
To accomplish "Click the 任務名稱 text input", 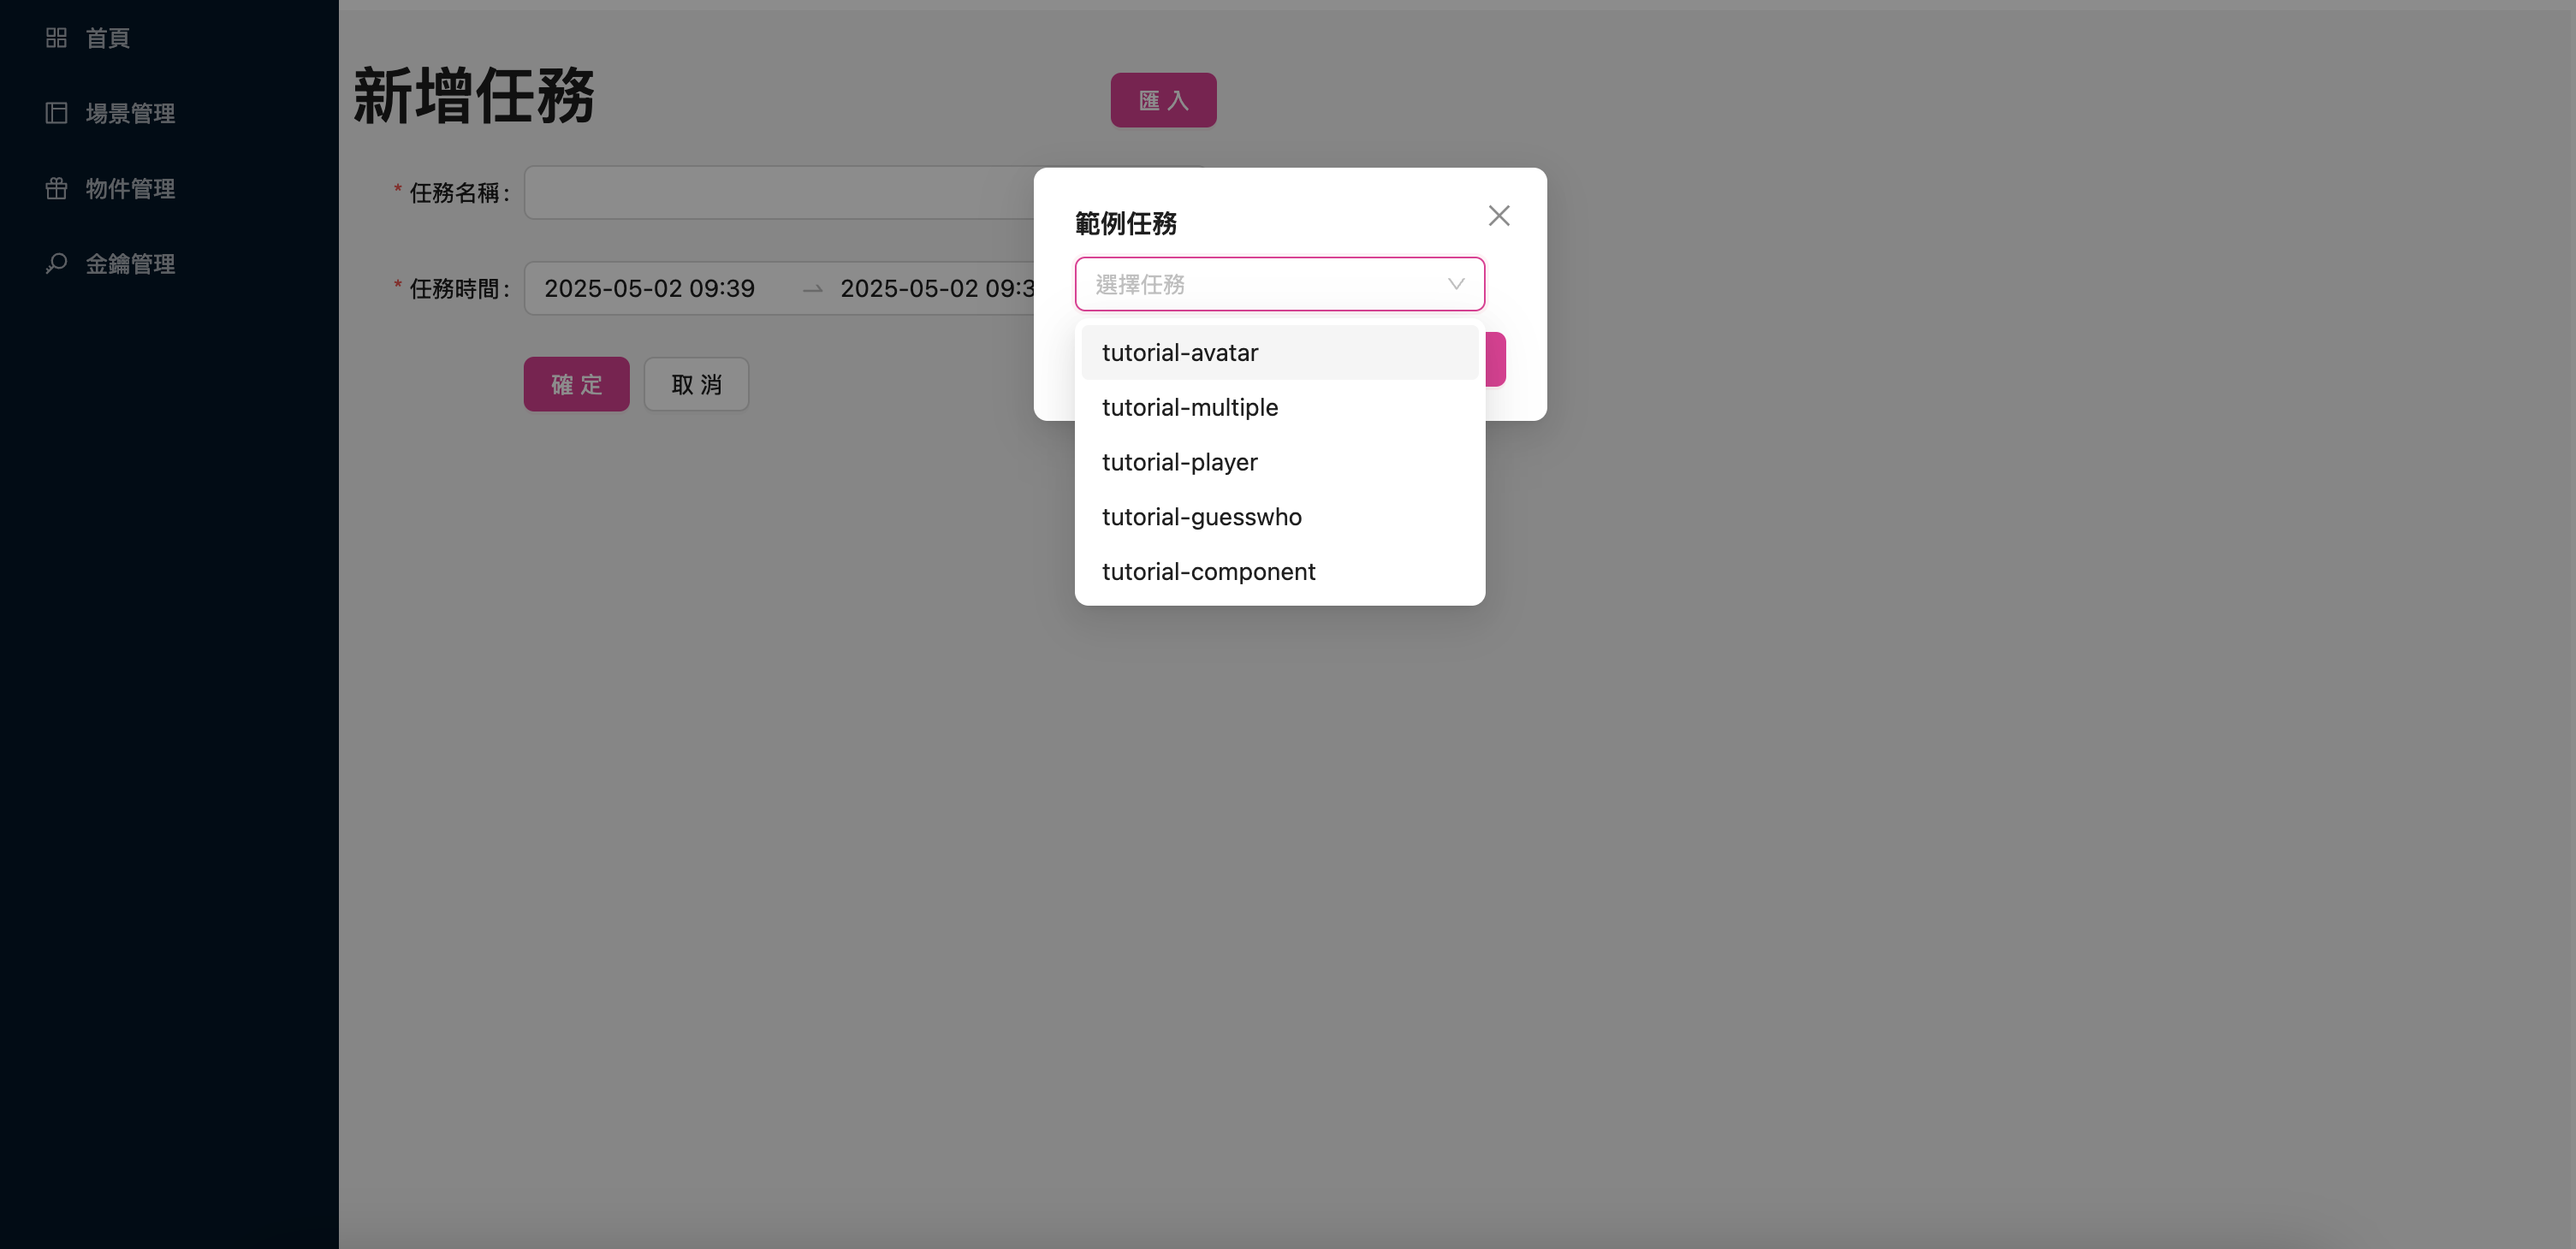I will click(778, 193).
